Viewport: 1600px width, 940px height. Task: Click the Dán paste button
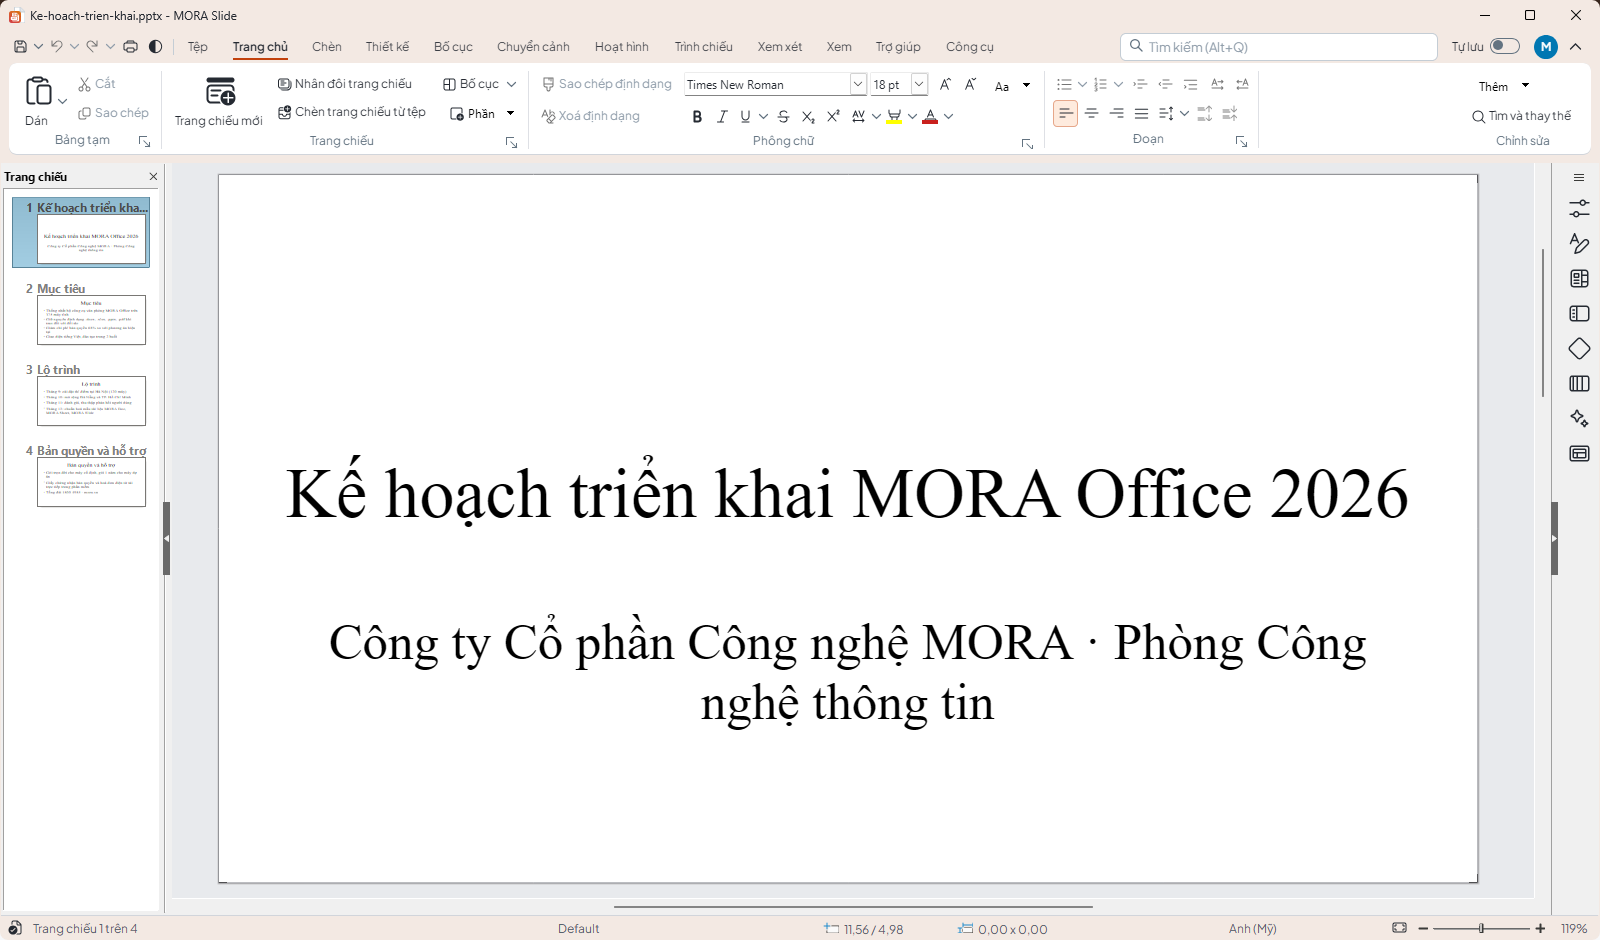coord(38,102)
